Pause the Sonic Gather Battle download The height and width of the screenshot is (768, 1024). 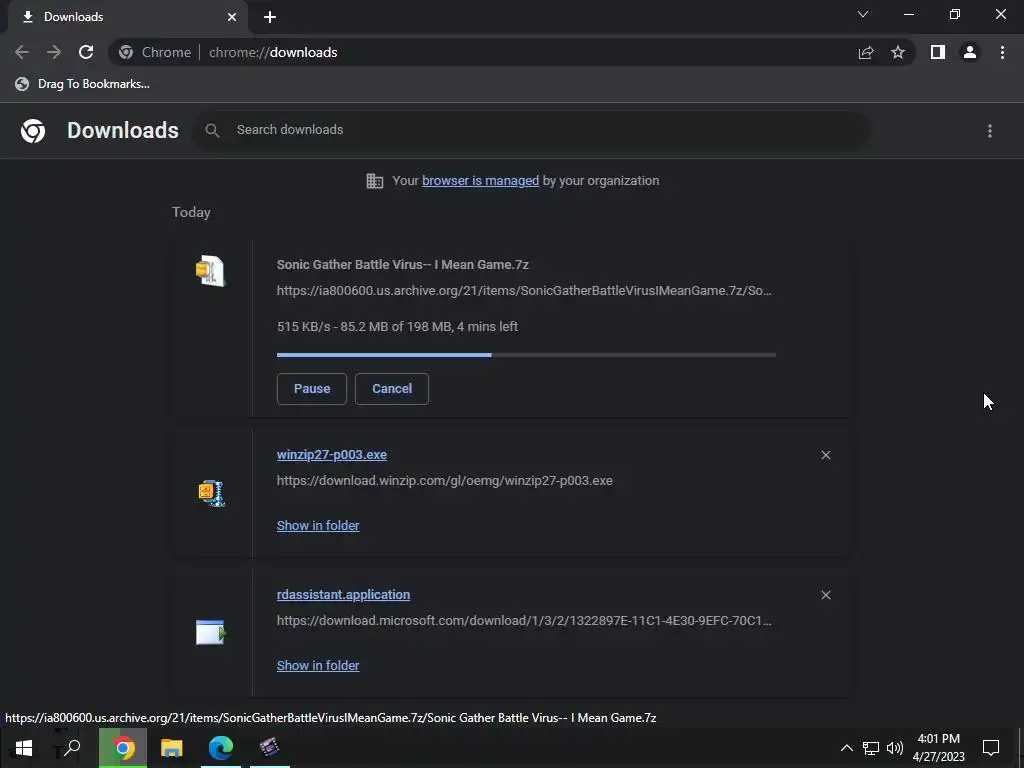click(x=312, y=389)
